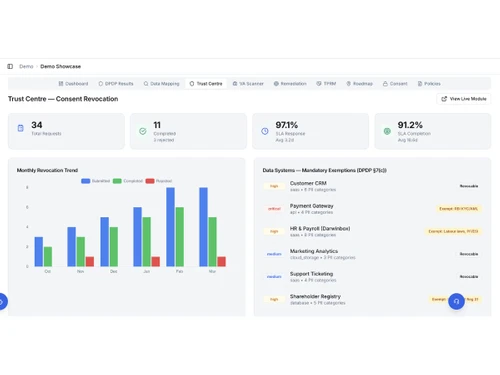Open the Remediation tab
Viewport: 500px width, 375px height.
point(290,84)
